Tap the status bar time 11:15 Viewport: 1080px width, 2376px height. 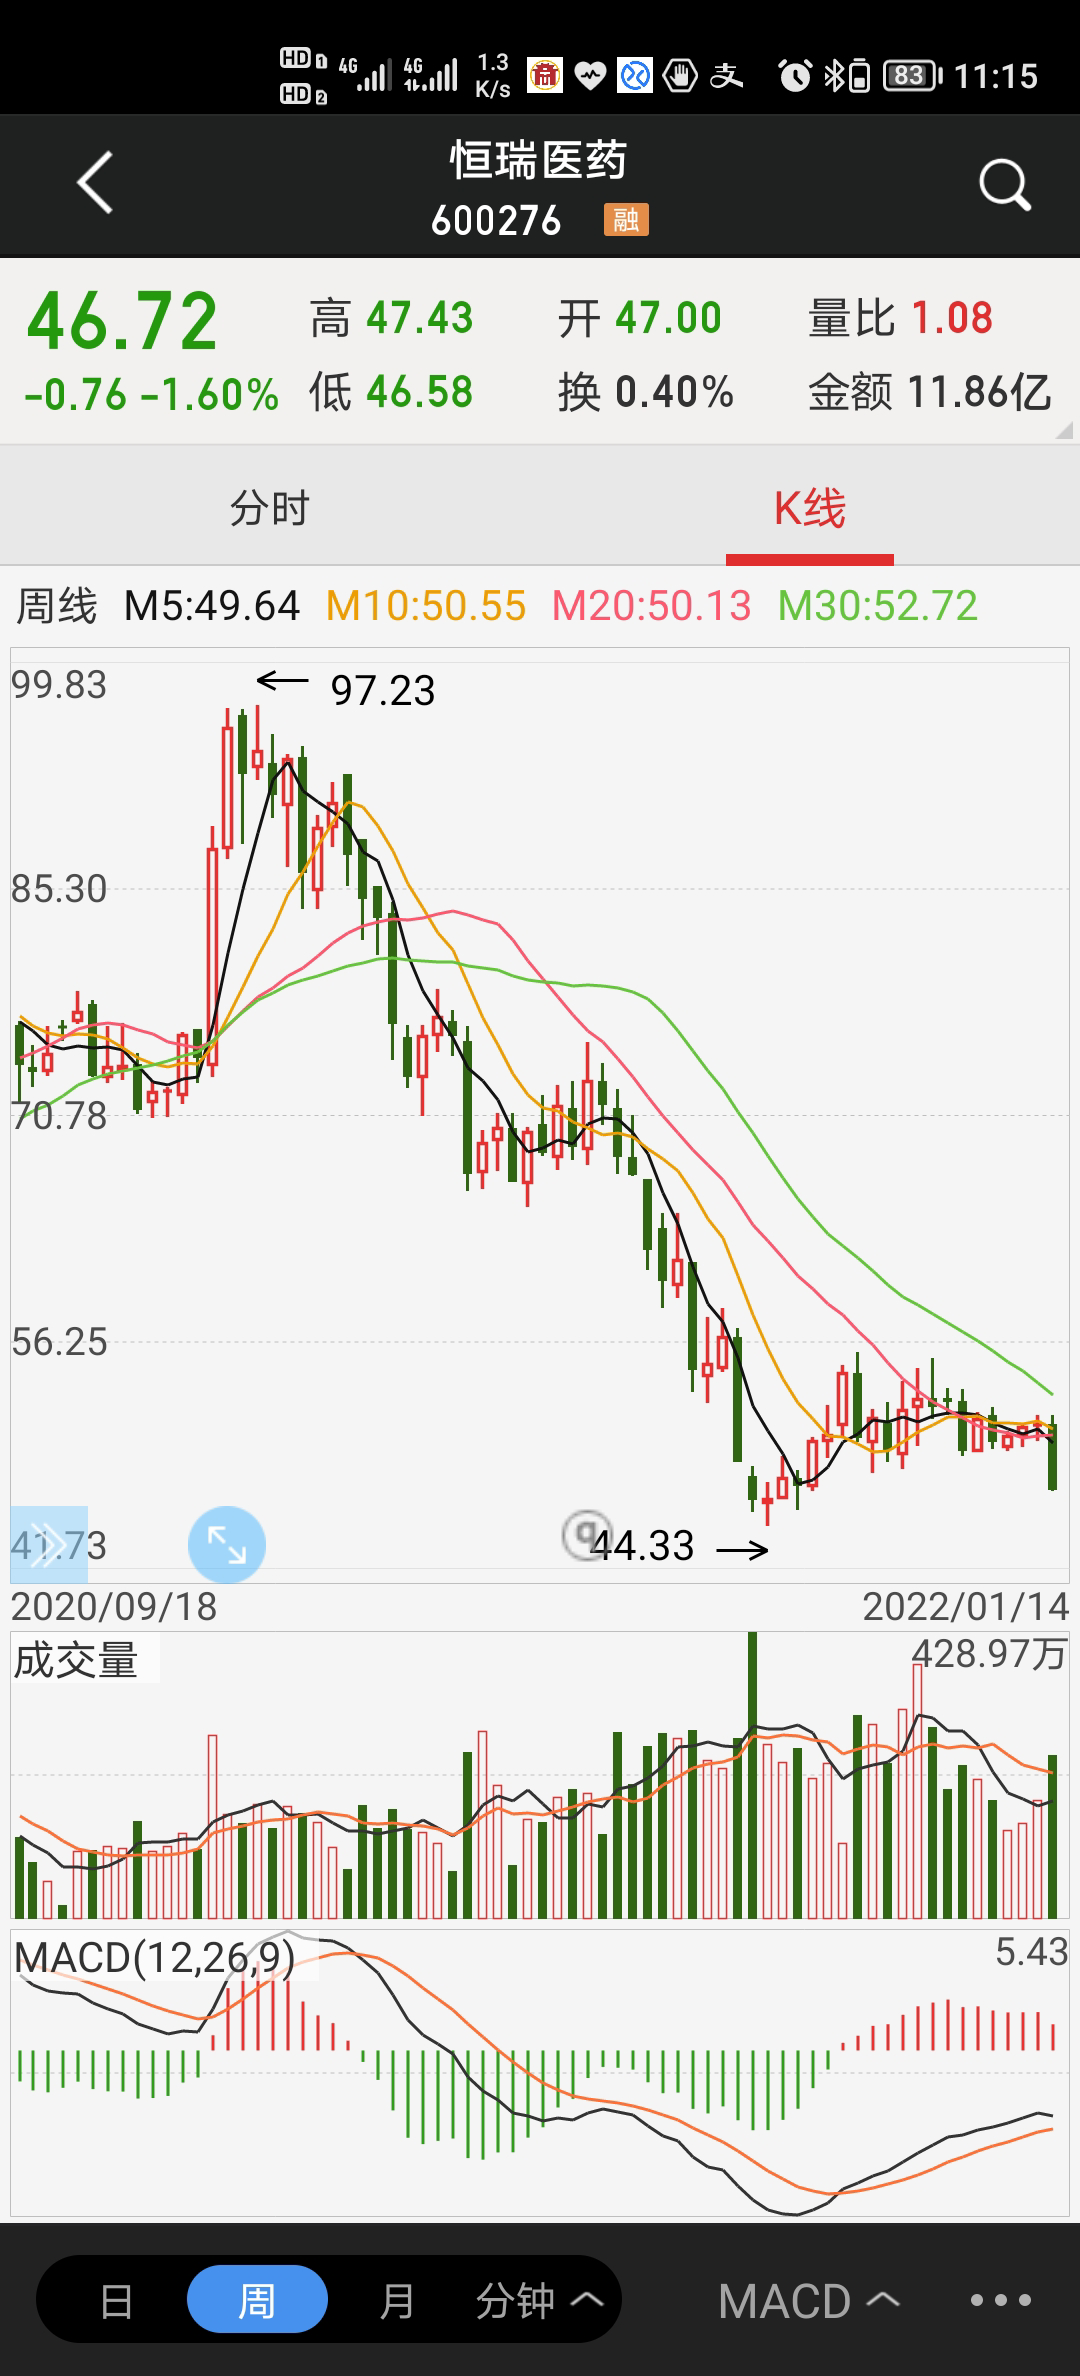pyautogui.click(x=996, y=76)
